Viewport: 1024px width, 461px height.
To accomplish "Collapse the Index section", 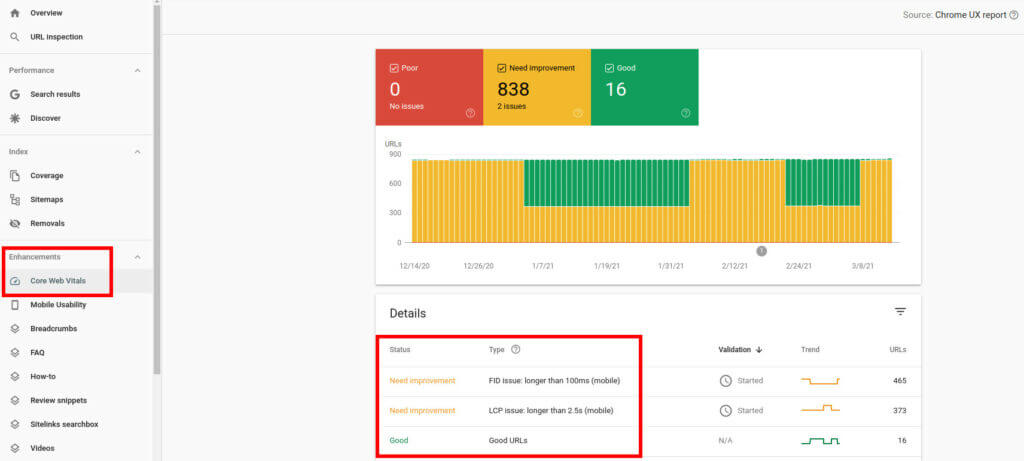I will click(137, 151).
